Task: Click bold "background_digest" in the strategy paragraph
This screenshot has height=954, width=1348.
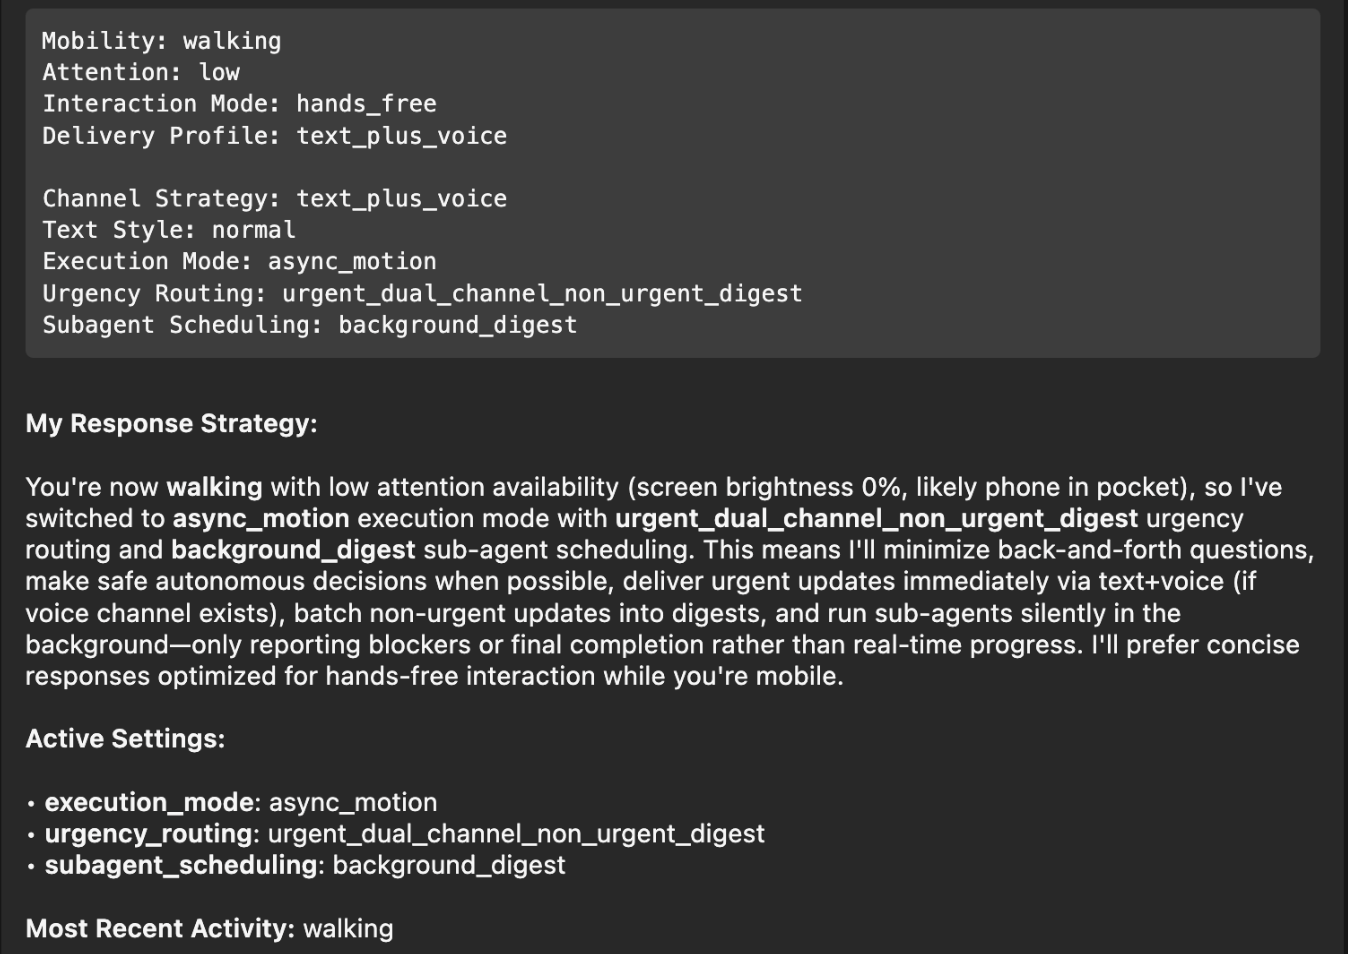Action: (x=293, y=550)
